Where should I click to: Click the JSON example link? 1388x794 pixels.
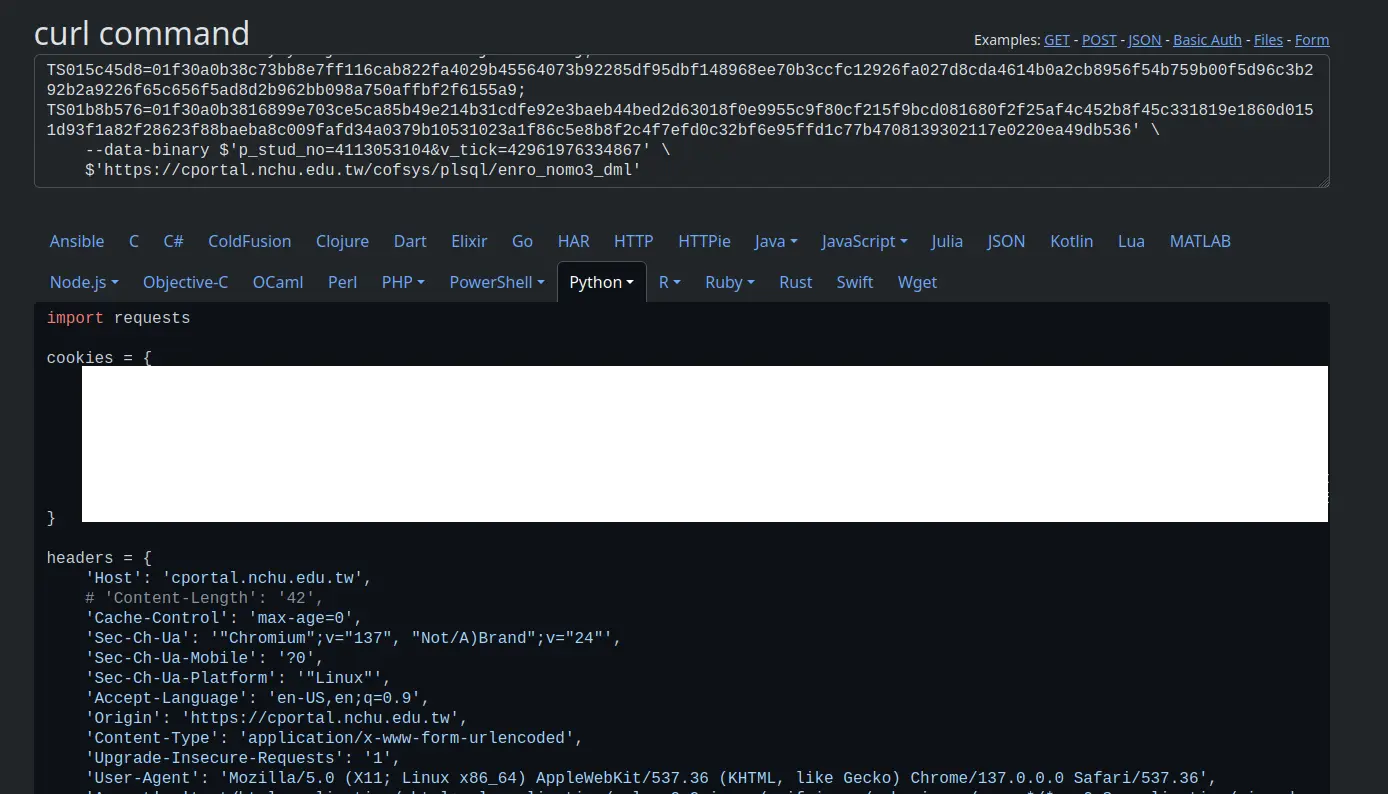pos(1144,40)
